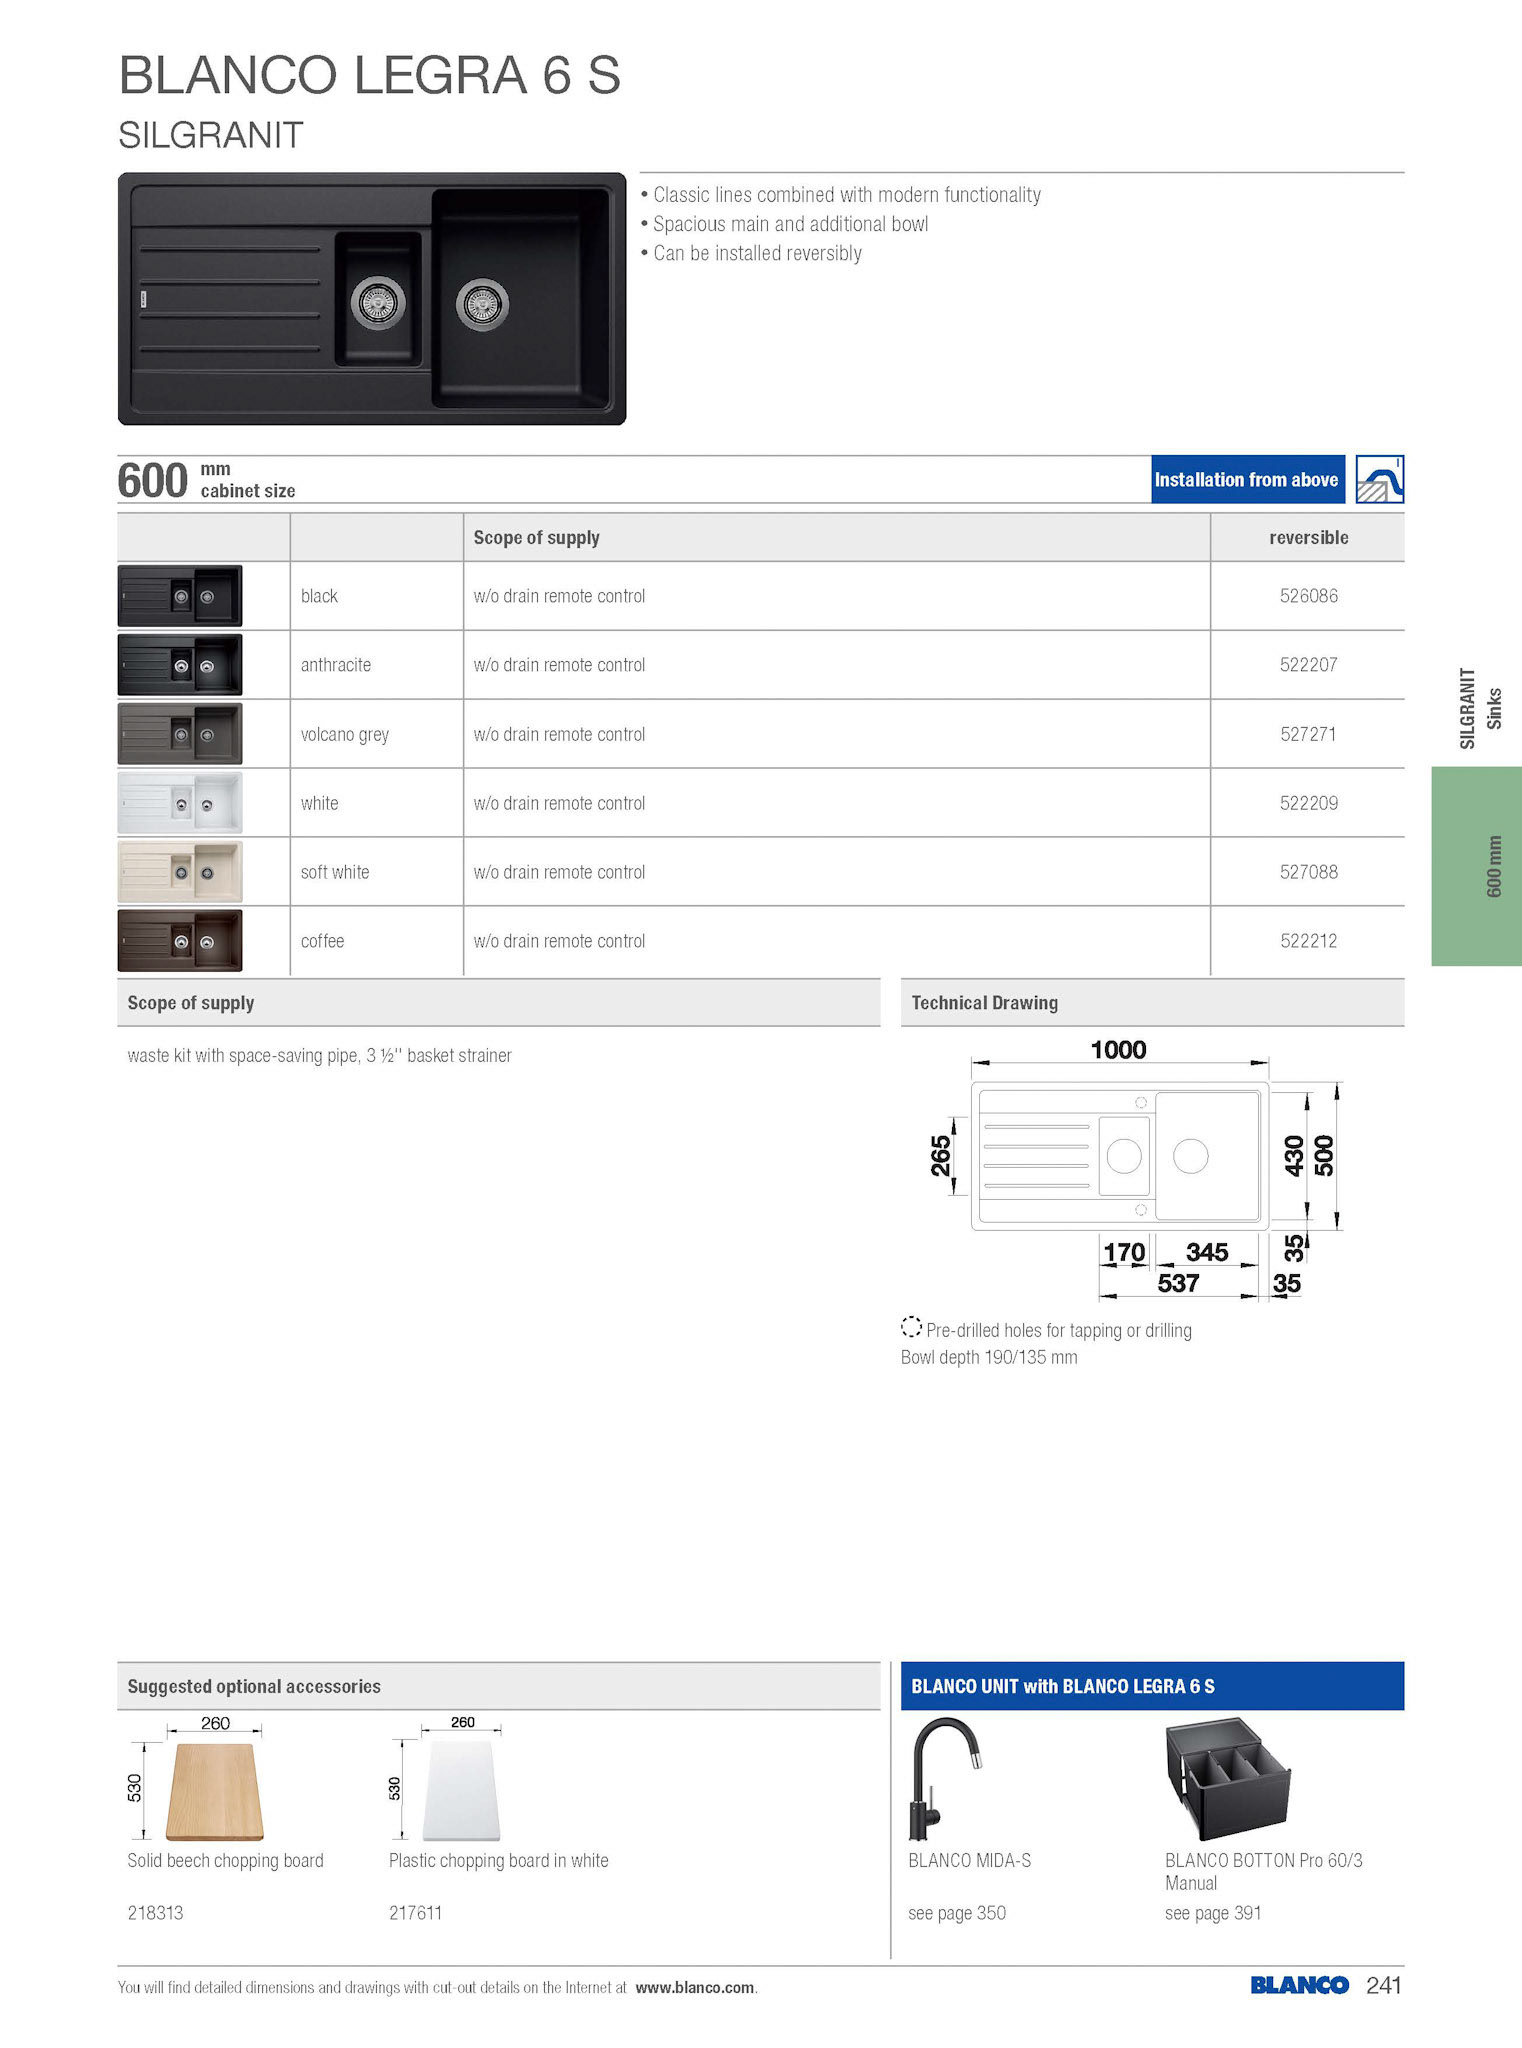The height and width of the screenshot is (2048, 1522).
Task: Click the solid beech chopping board image
Action: click(214, 1791)
